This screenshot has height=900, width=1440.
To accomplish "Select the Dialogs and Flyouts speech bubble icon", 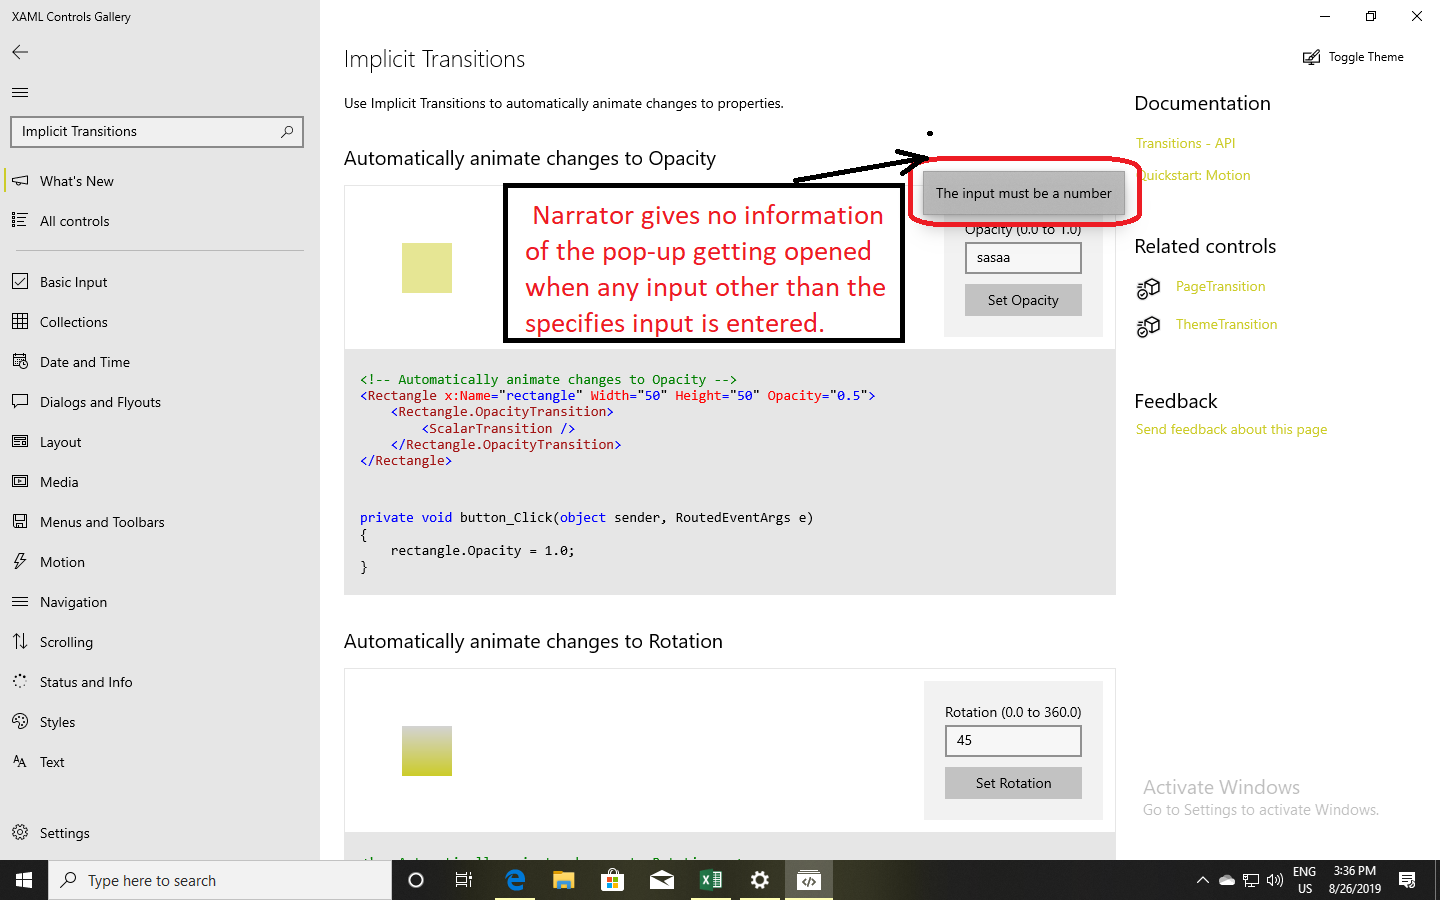I will pyautogui.click(x=21, y=401).
